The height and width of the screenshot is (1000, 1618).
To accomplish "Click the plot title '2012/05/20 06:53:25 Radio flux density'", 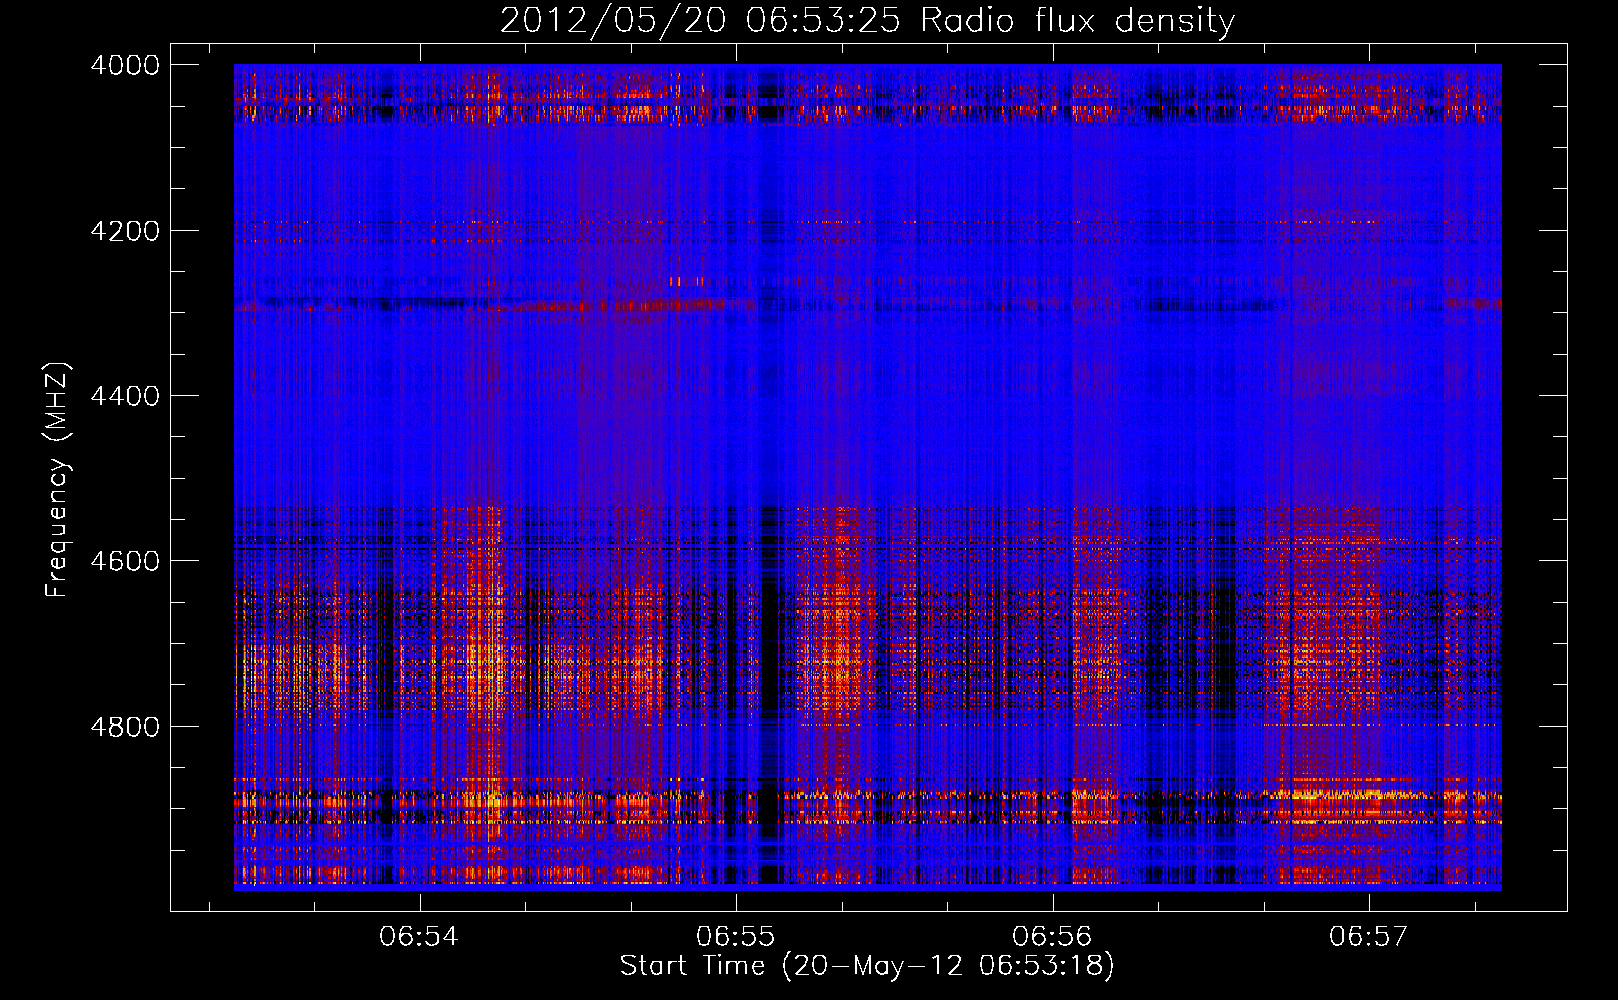I will 867,20.
